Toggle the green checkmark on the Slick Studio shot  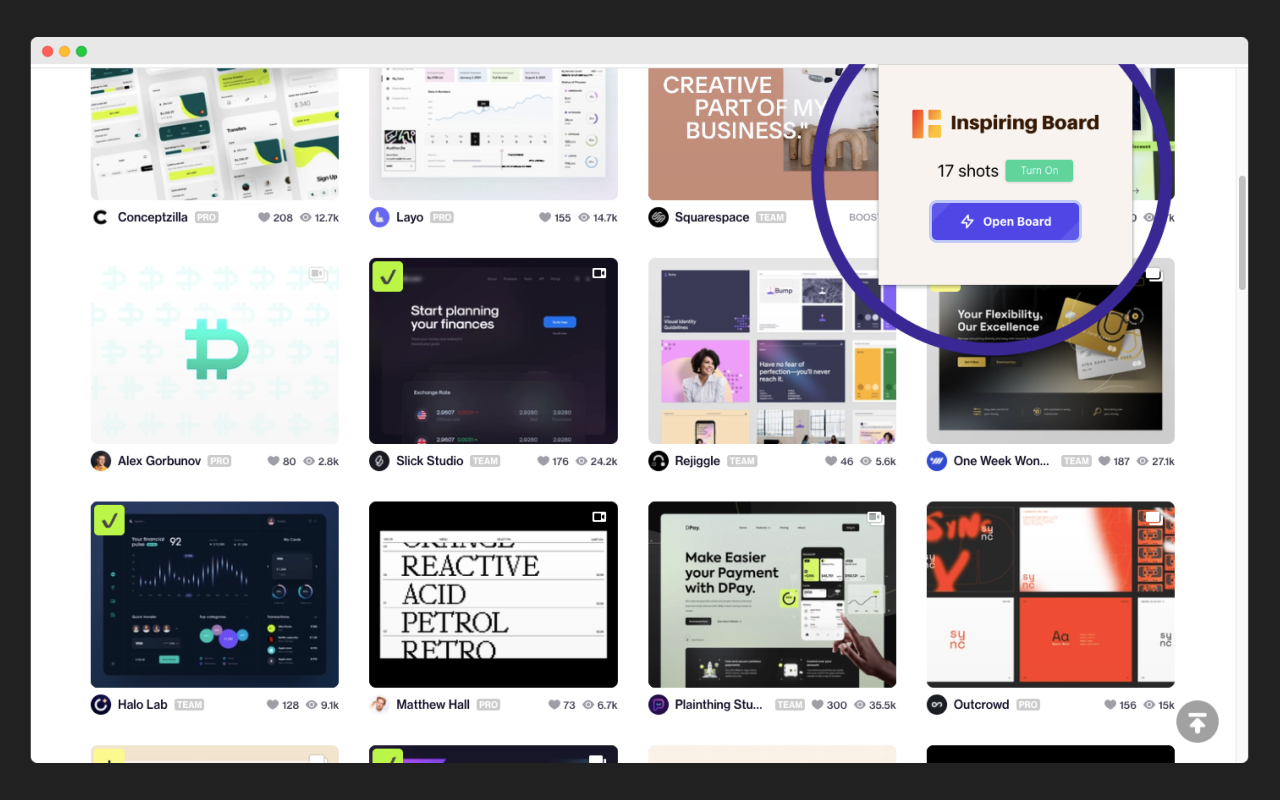click(x=387, y=276)
